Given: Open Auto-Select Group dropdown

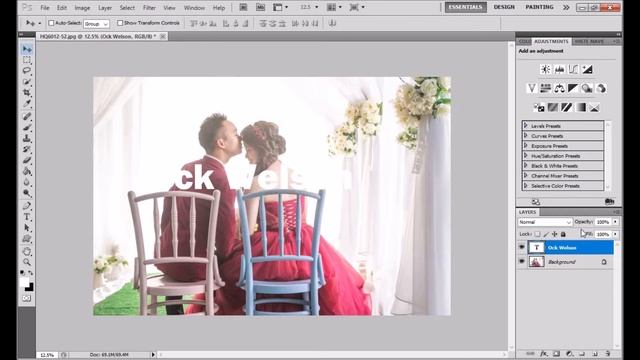Looking at the screenshot, I should [x=96, y=24].
